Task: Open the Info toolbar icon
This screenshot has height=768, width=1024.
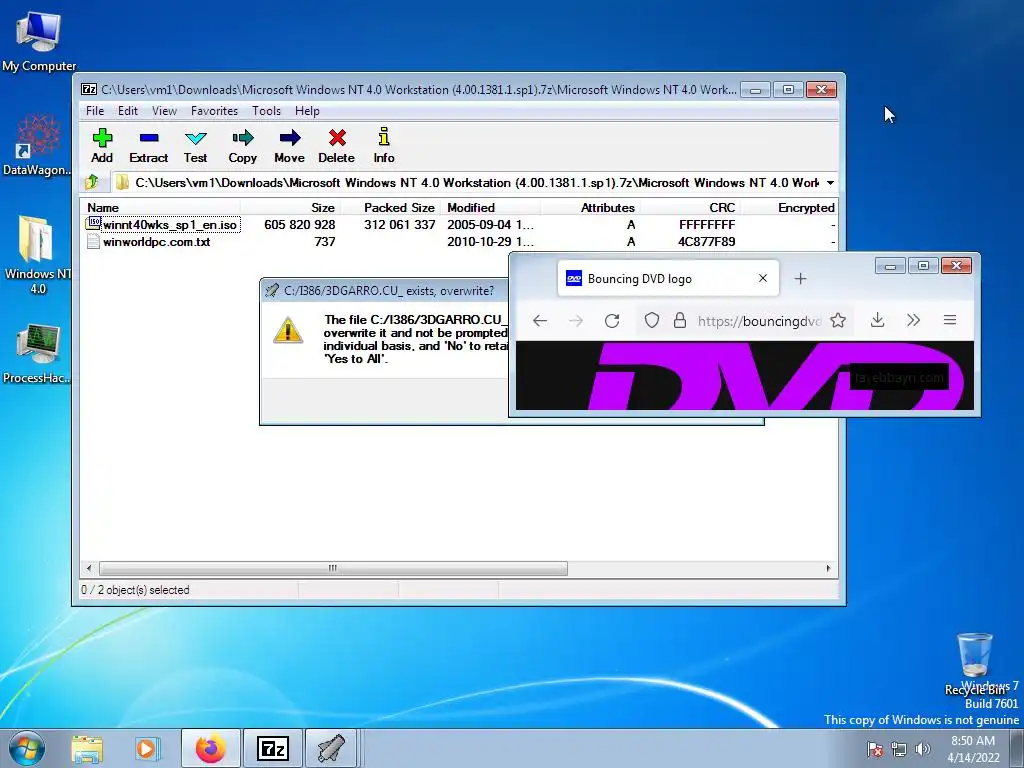Action: pyautogui.click(x=384, y=146)
